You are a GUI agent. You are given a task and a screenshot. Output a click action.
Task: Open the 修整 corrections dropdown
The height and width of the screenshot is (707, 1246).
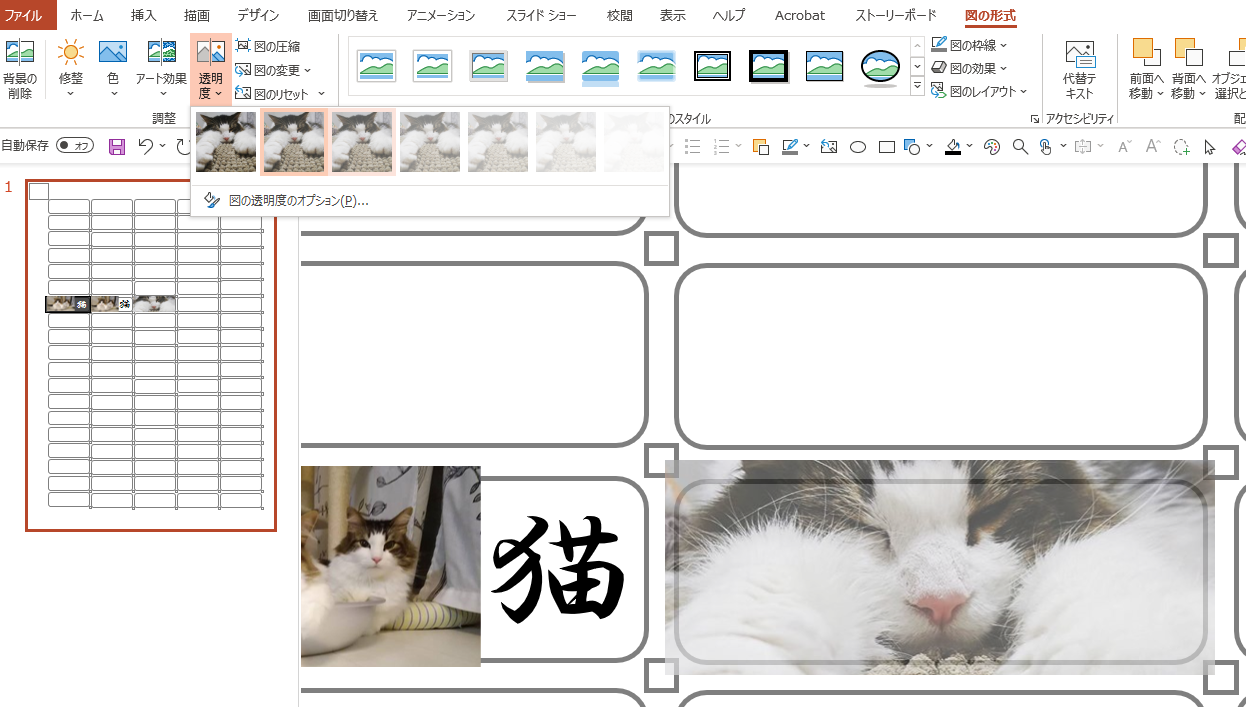(71, 70)
